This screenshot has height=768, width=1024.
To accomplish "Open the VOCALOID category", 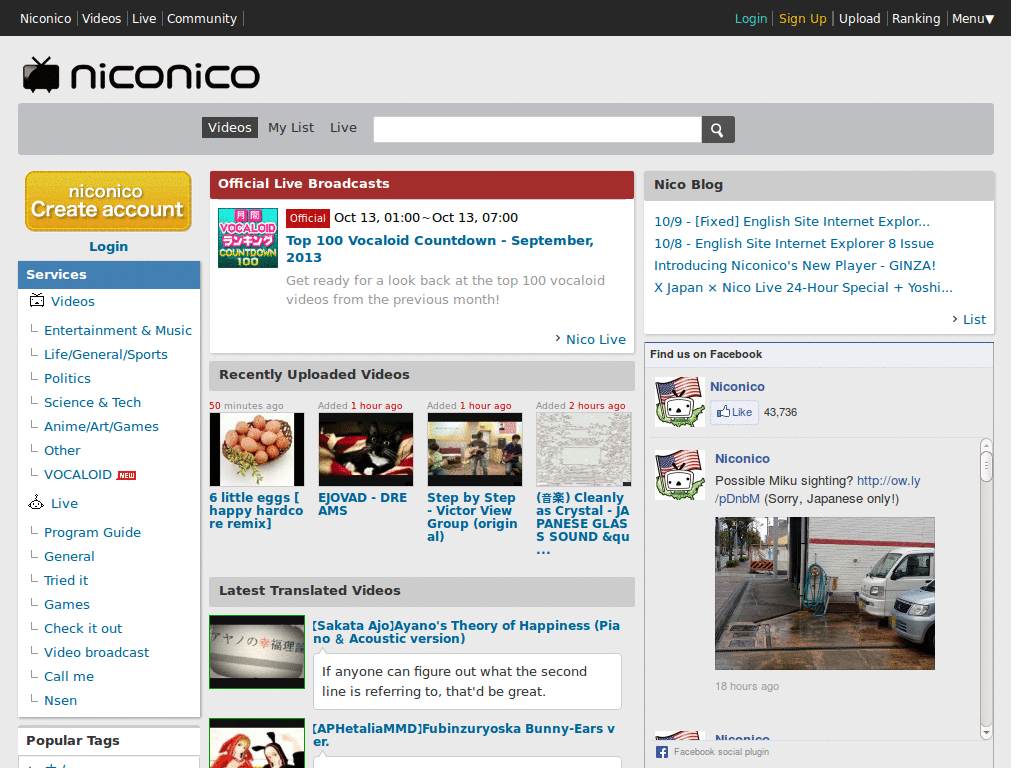I will pos(78,474).
